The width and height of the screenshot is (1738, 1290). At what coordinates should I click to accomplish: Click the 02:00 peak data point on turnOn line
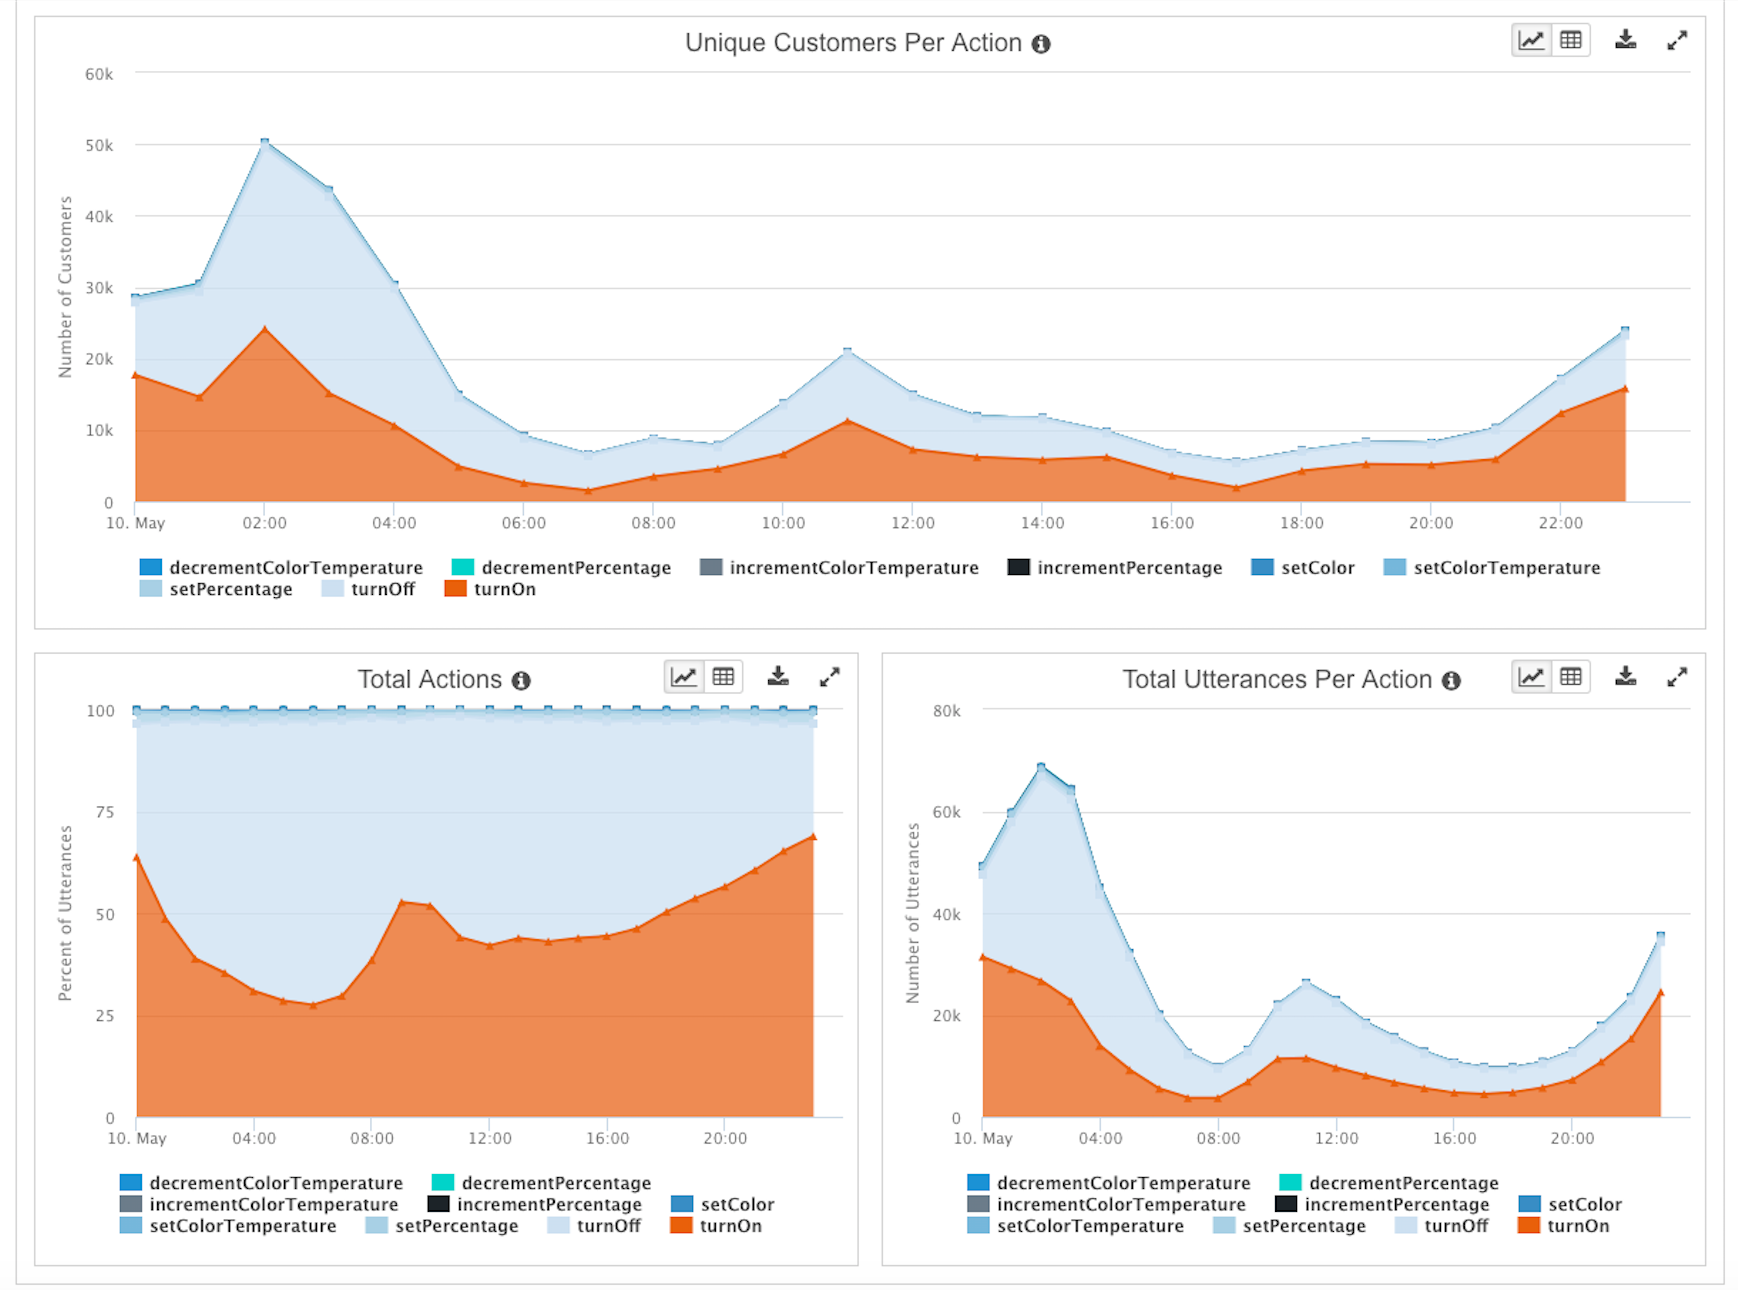click(x=264, y=328)
